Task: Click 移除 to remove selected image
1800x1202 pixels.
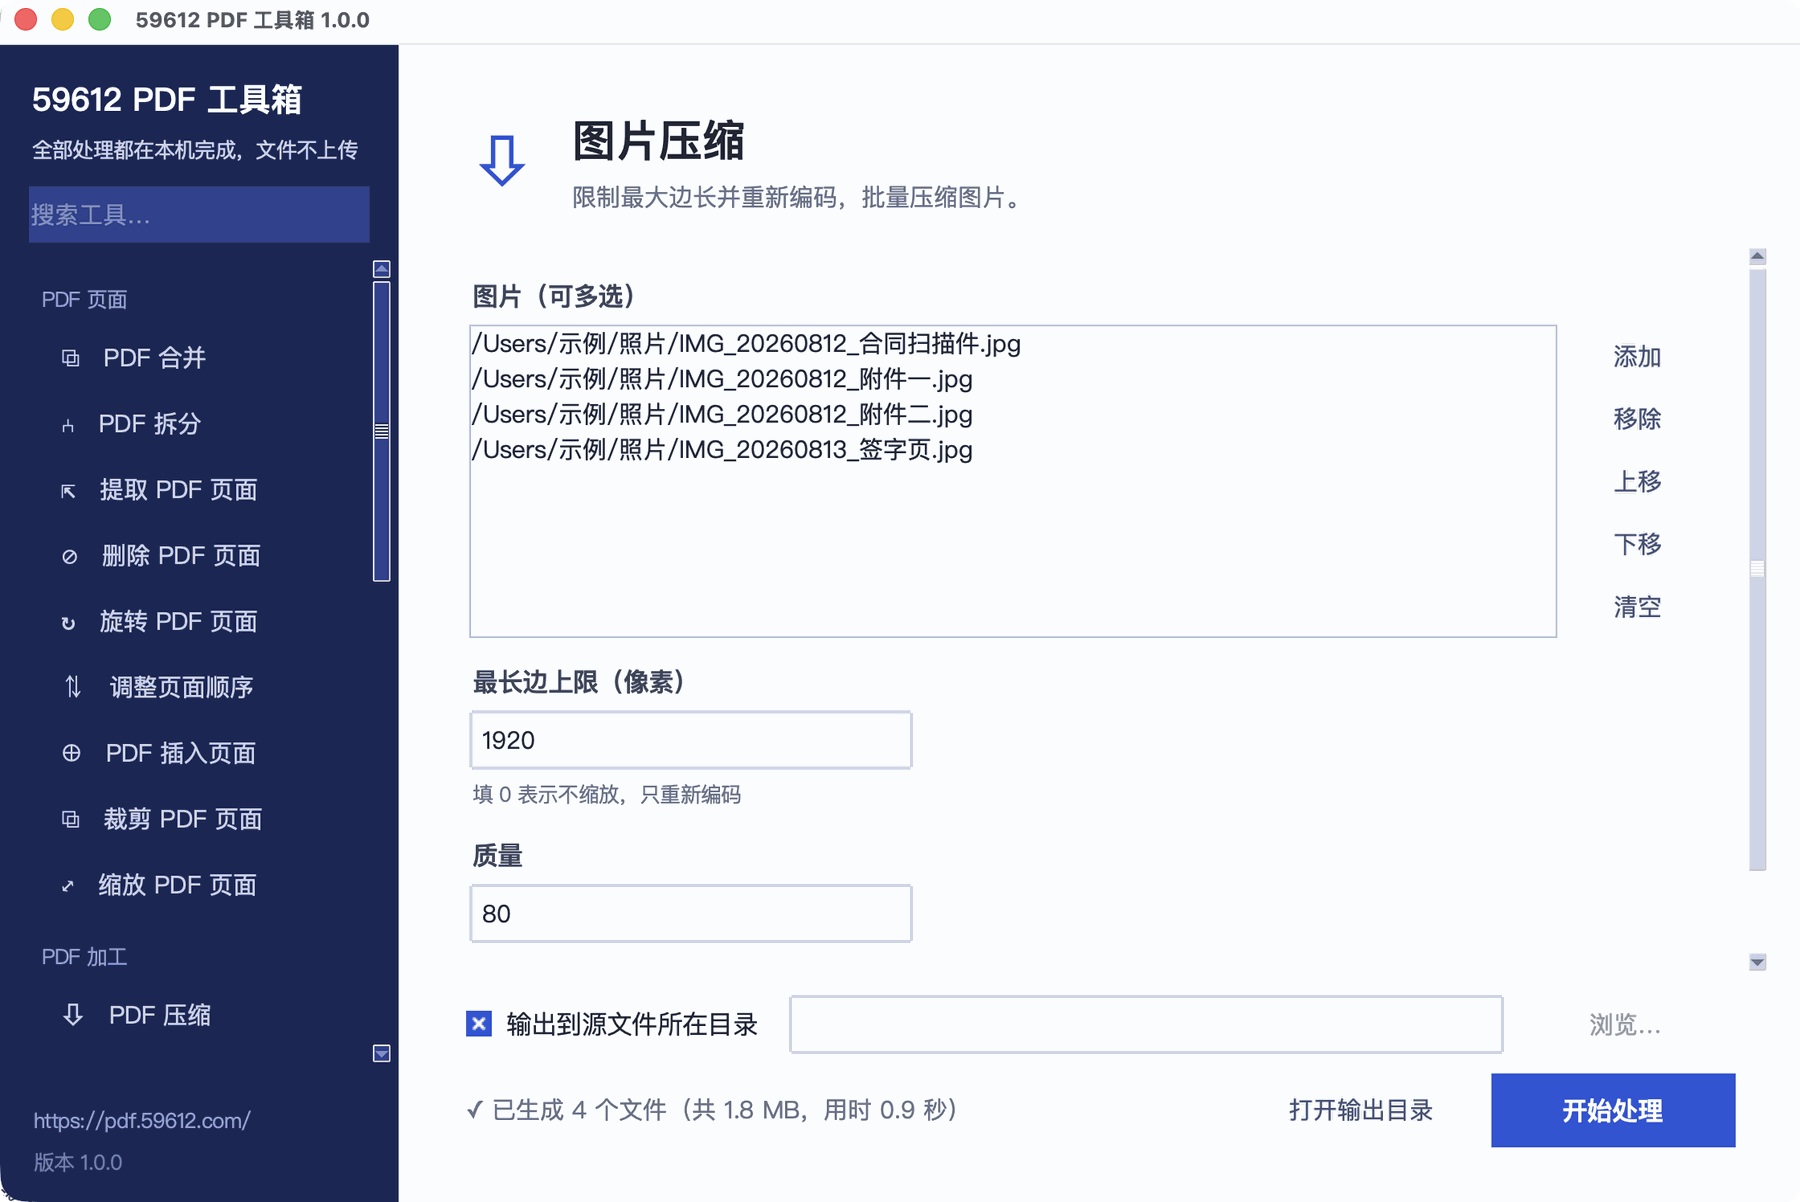Action: 1637,419
